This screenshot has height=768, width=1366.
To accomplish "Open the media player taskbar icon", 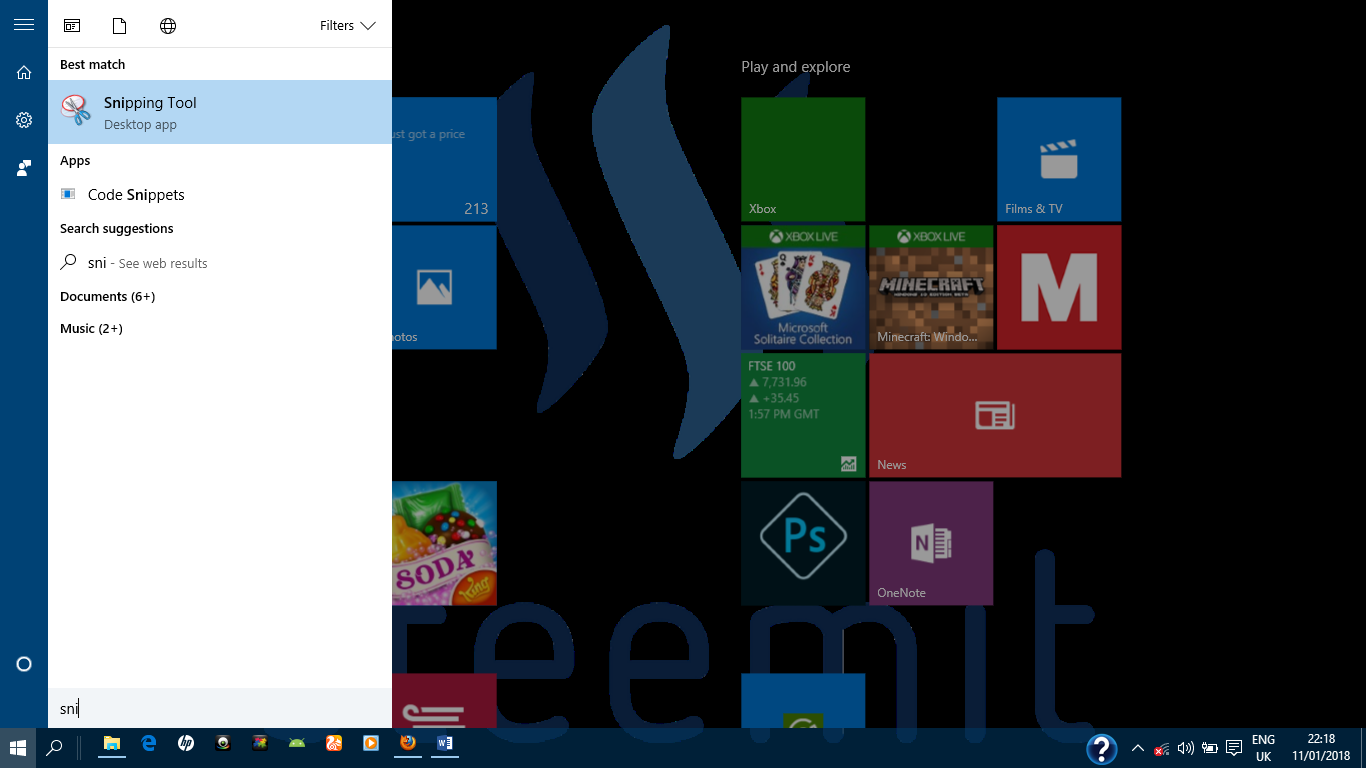I will tap(371, 744).
